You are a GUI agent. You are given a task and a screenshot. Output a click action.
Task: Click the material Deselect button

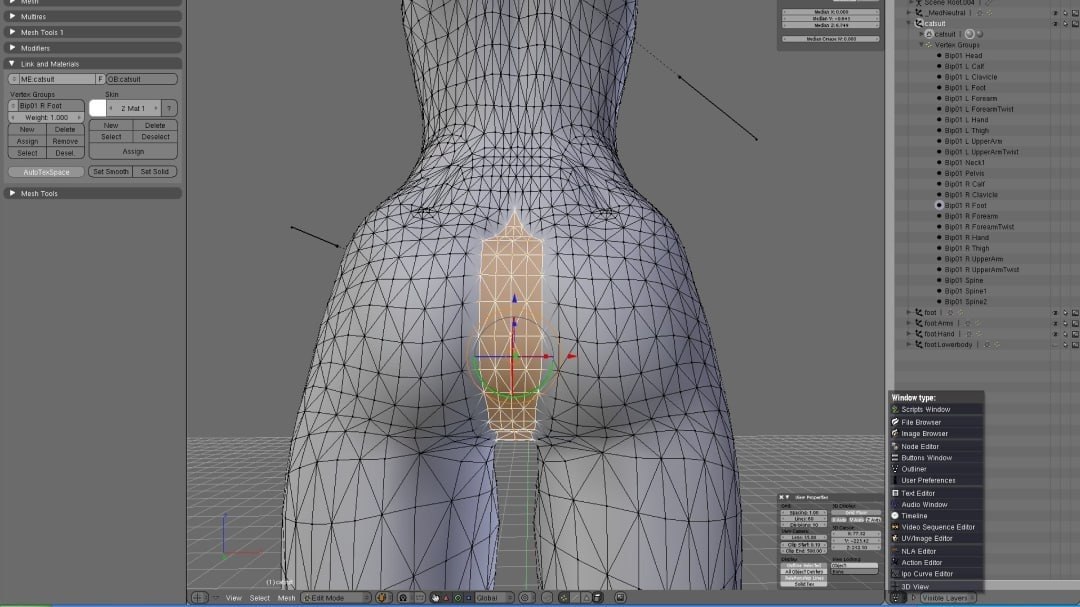coord(155,137)
